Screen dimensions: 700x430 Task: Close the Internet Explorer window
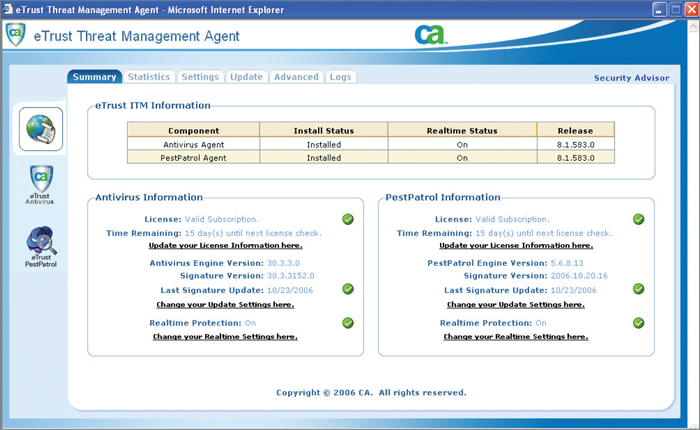tap(692, 9)
